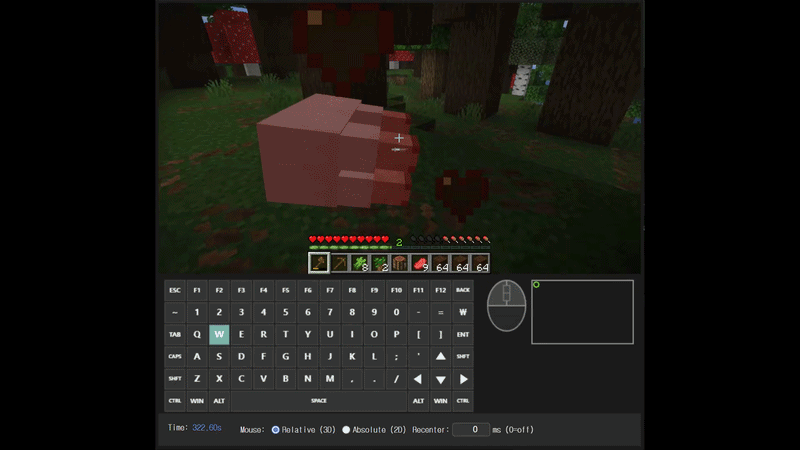Click the health hearts bar
800x450 pixels.
click(349, 239)
